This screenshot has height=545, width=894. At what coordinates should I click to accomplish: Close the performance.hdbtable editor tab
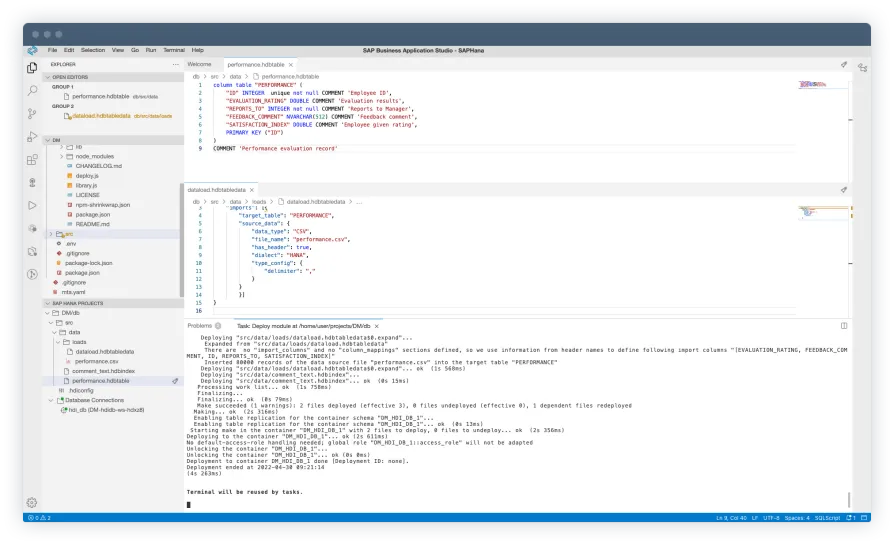tap(291, 65)
